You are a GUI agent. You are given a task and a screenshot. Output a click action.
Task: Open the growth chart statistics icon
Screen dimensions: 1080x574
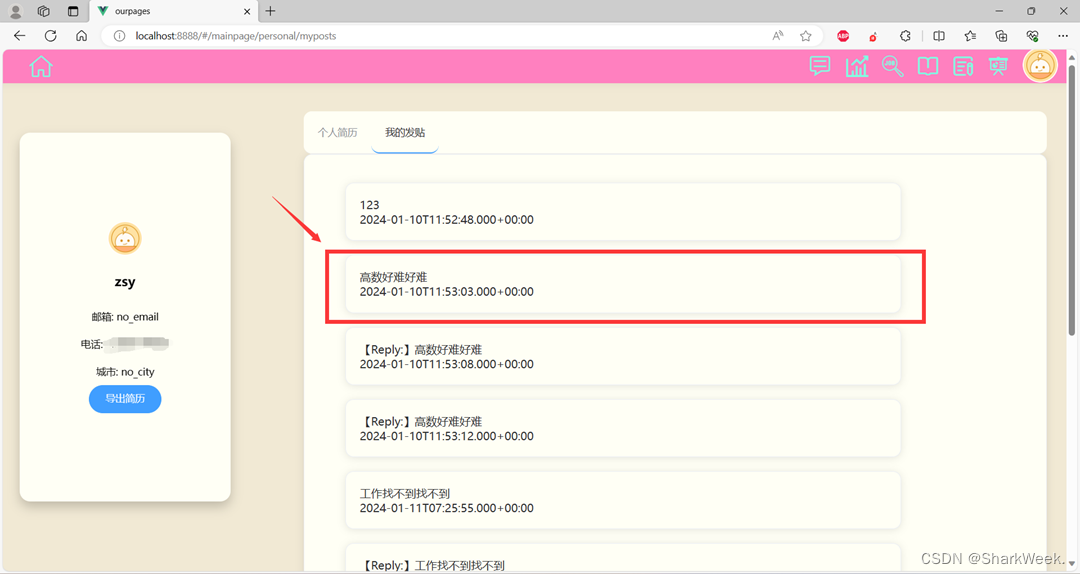click(x=857, y=66)
